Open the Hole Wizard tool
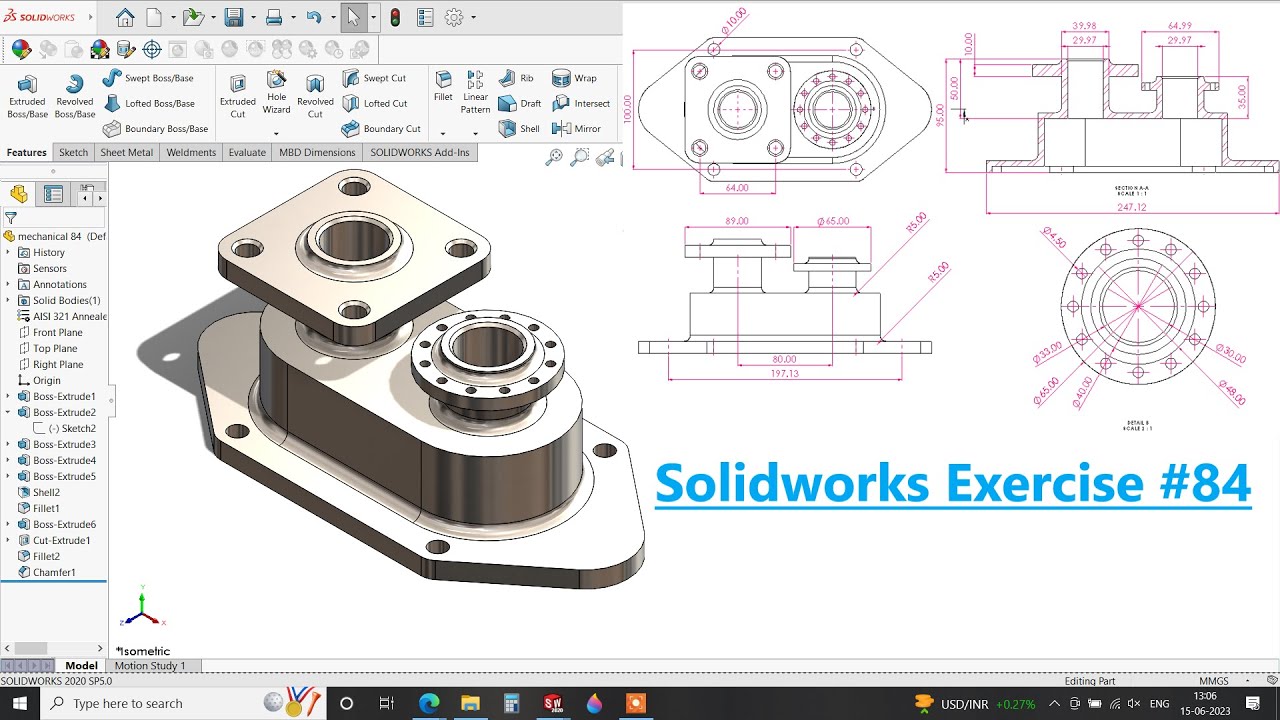 point(276,92)
